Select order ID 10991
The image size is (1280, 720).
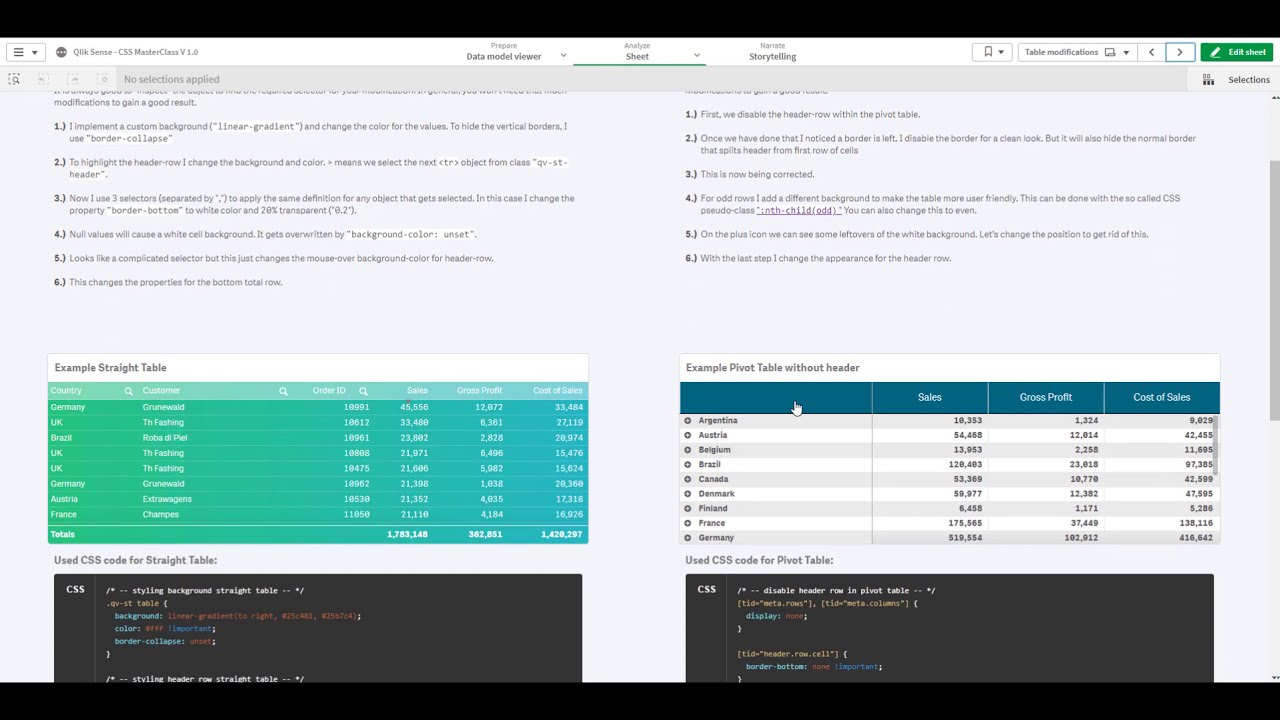pyautogui.click(x=356, y=407)
